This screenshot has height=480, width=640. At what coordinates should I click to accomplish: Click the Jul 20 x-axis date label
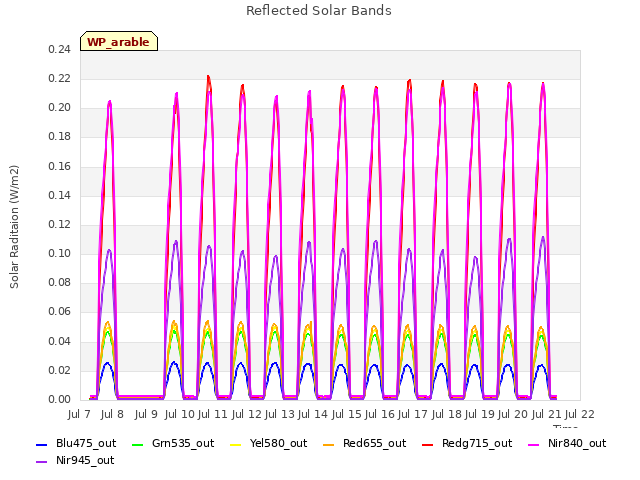513,414
